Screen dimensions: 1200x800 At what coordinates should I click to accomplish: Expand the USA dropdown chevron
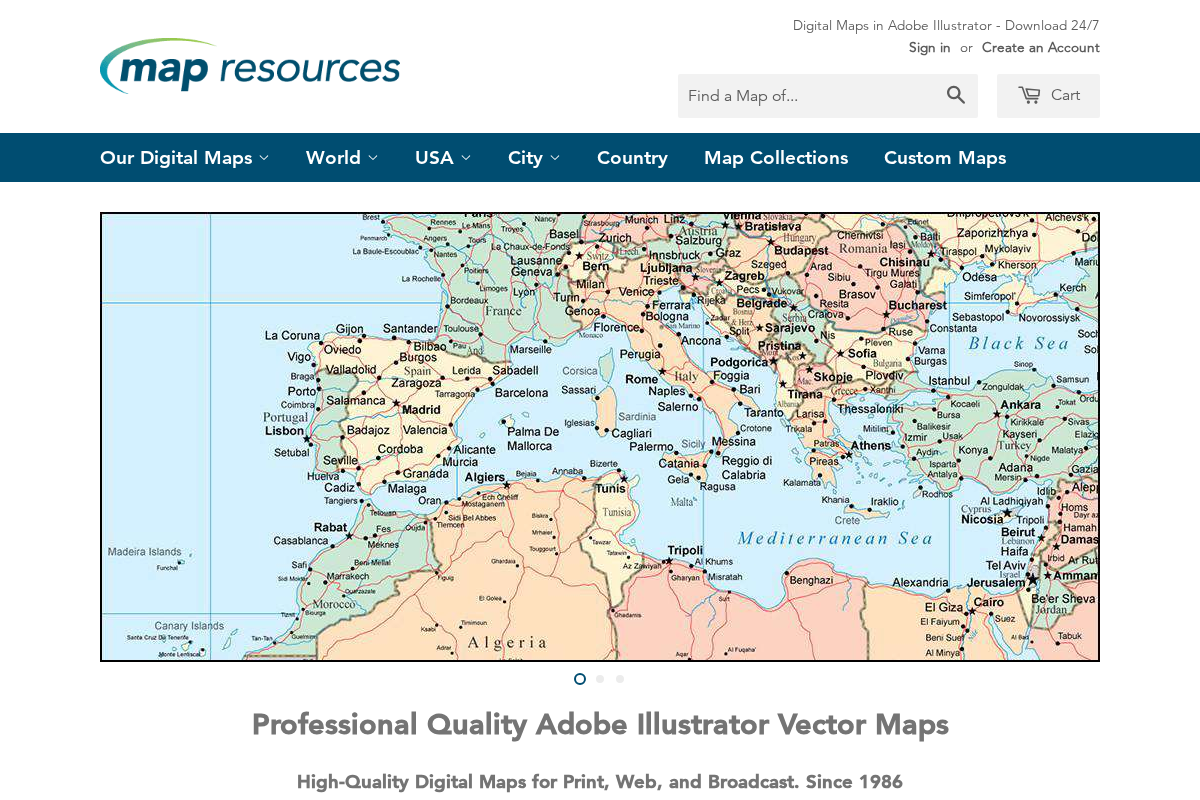tap(466, 157)
